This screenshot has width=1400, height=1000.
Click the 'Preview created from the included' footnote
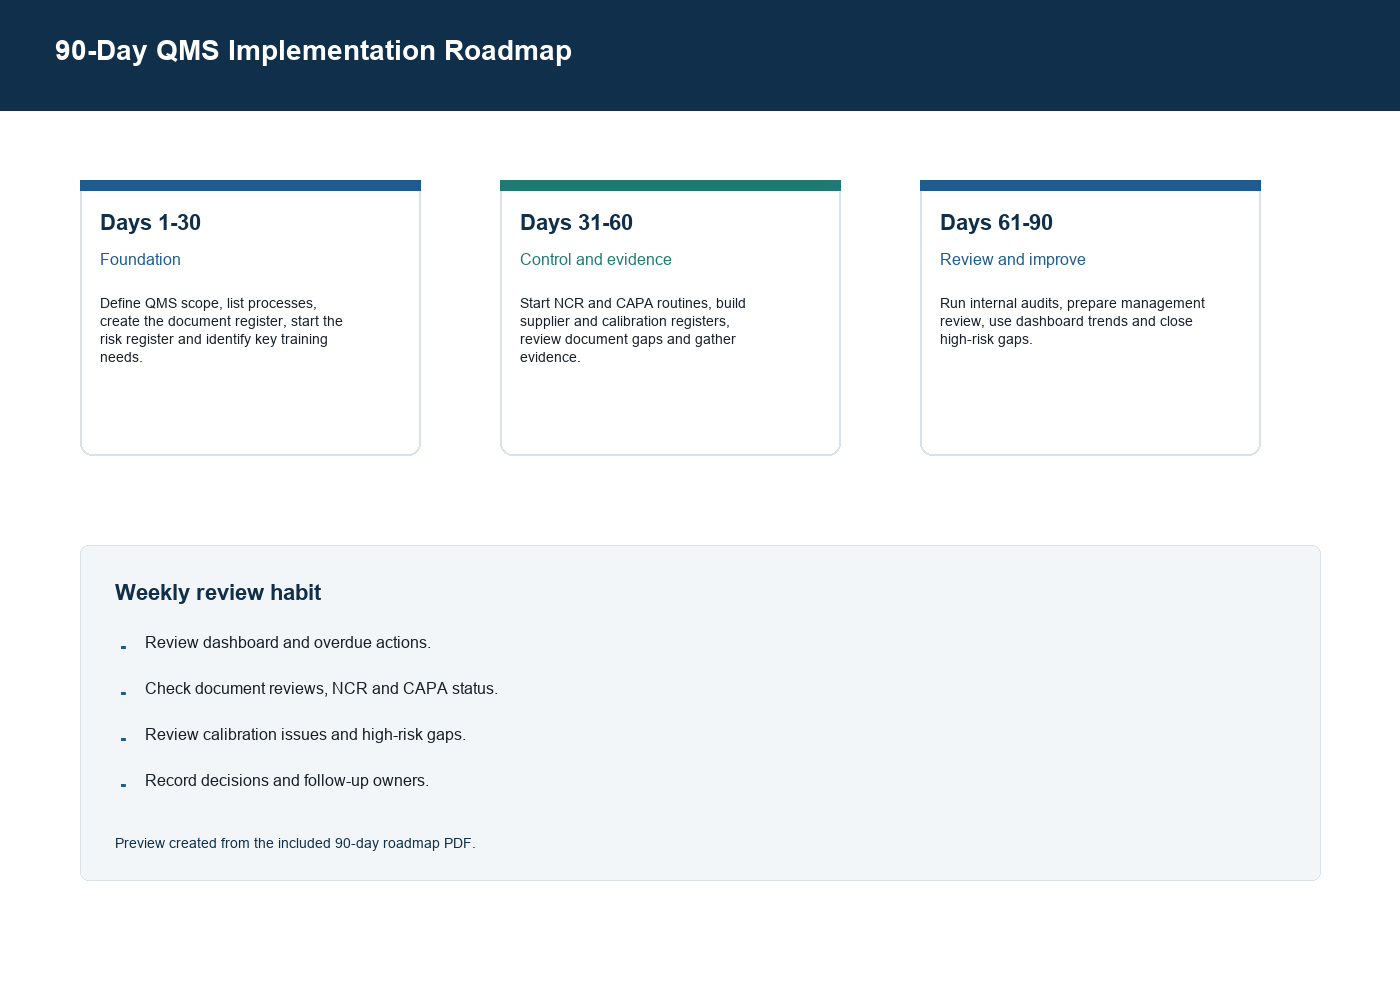(x=295, y=843)
